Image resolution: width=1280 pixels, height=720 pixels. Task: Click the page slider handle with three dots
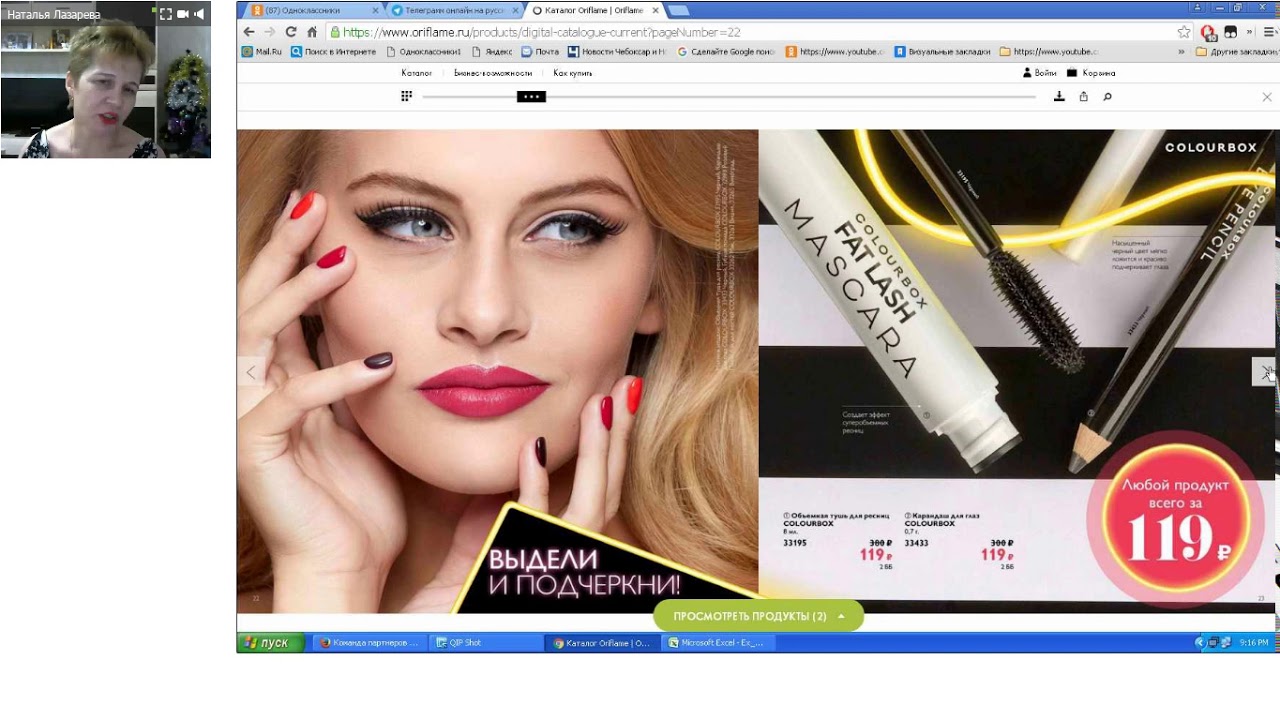[531, 96]
